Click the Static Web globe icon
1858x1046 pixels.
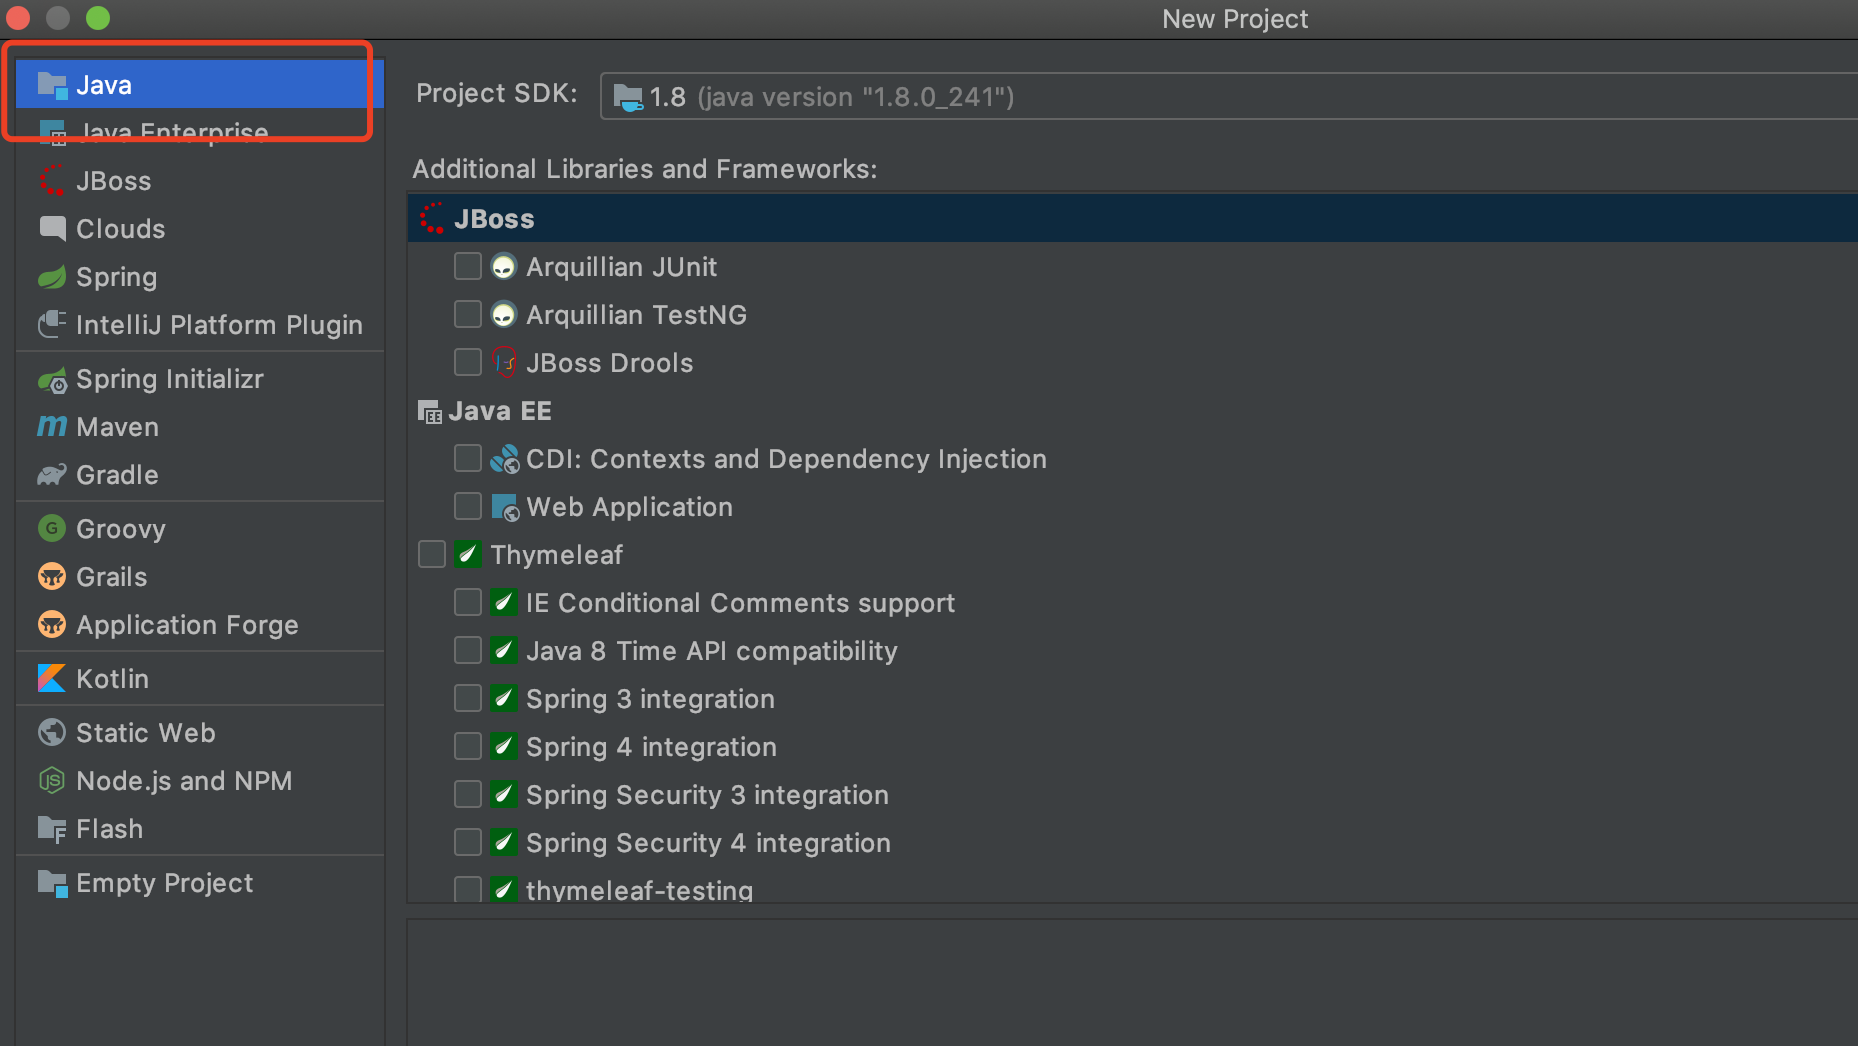[52, 733]
